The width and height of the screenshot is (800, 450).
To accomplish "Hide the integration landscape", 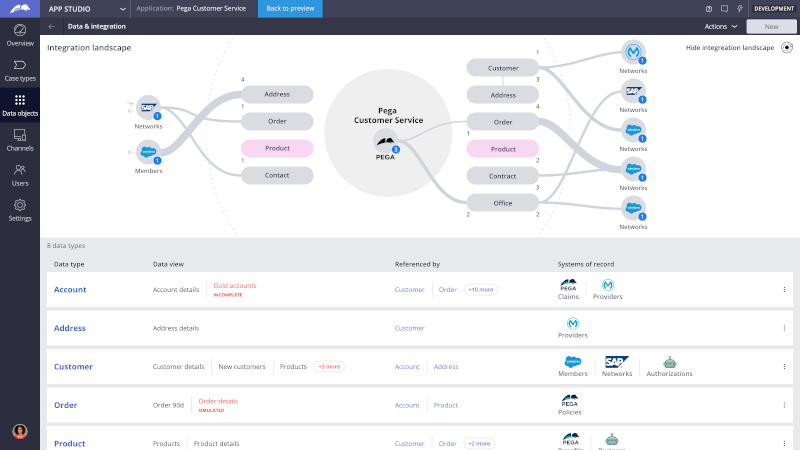I will click(x=787, y=47).
